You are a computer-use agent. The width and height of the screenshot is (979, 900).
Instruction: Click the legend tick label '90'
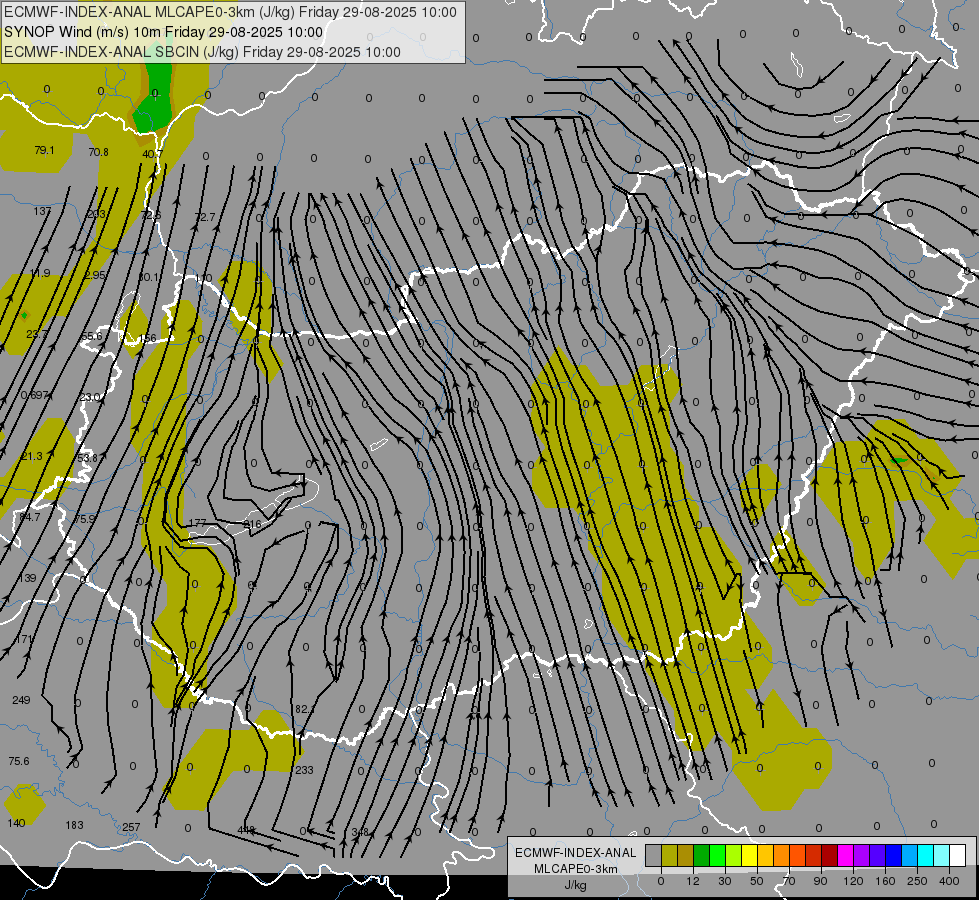820,881
